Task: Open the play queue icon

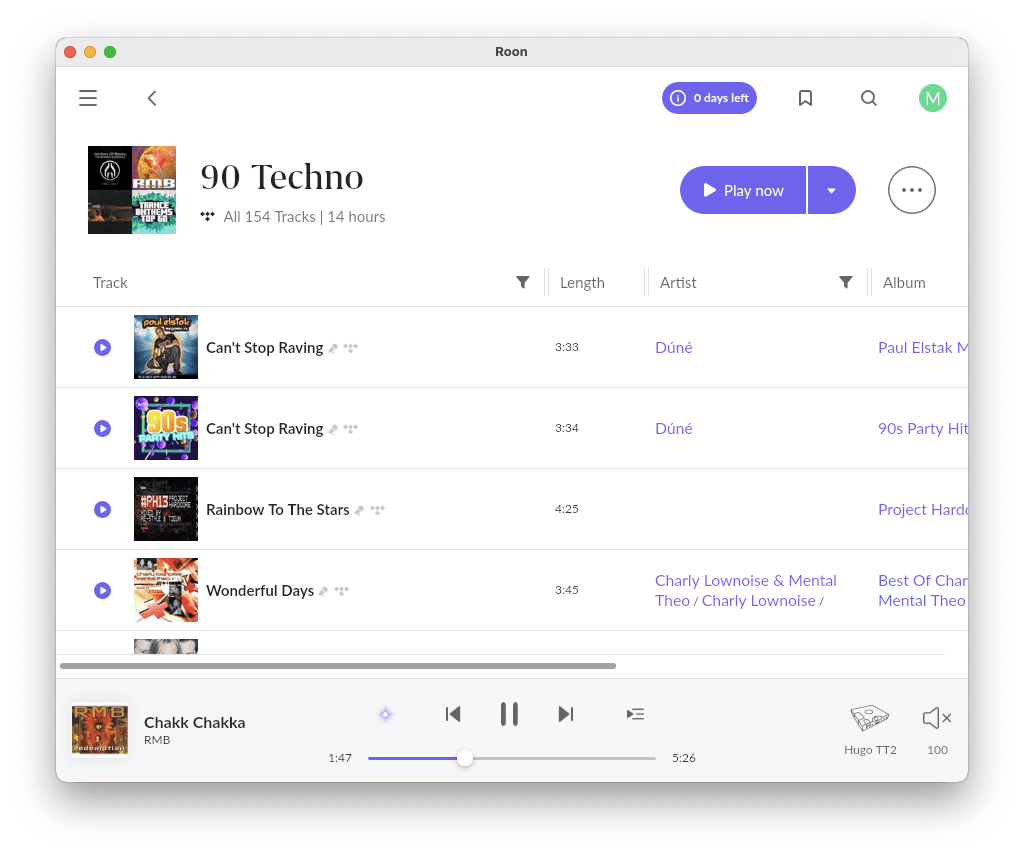Action: click(x=635, y=714)
